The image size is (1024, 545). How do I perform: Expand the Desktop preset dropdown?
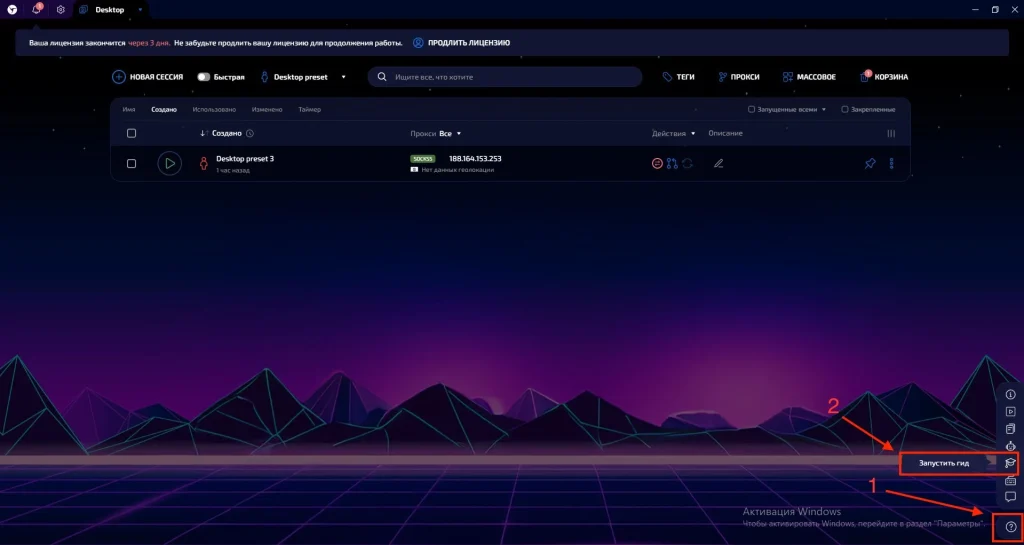tap(344, 77)
